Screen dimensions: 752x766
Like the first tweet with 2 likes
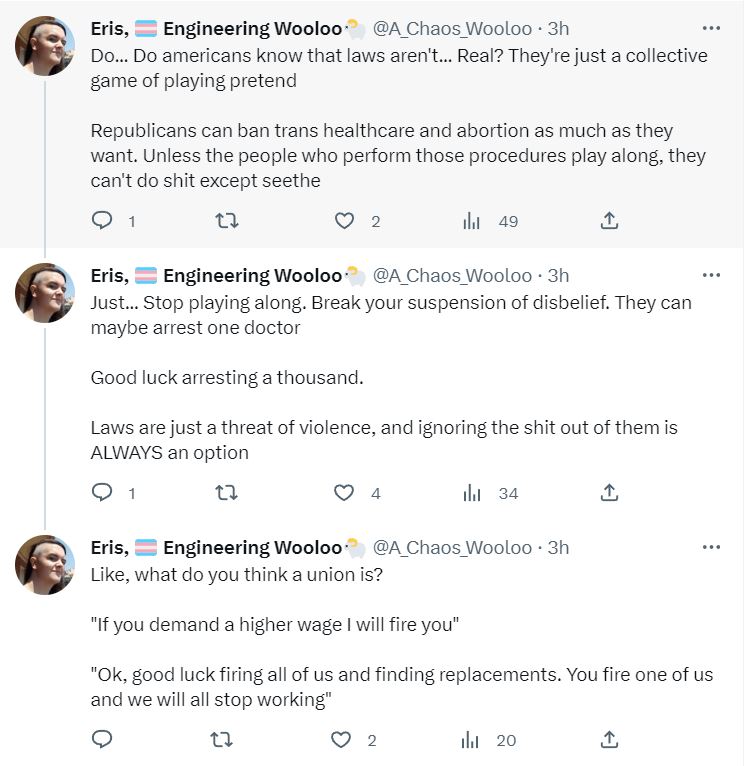click(344, 221)
